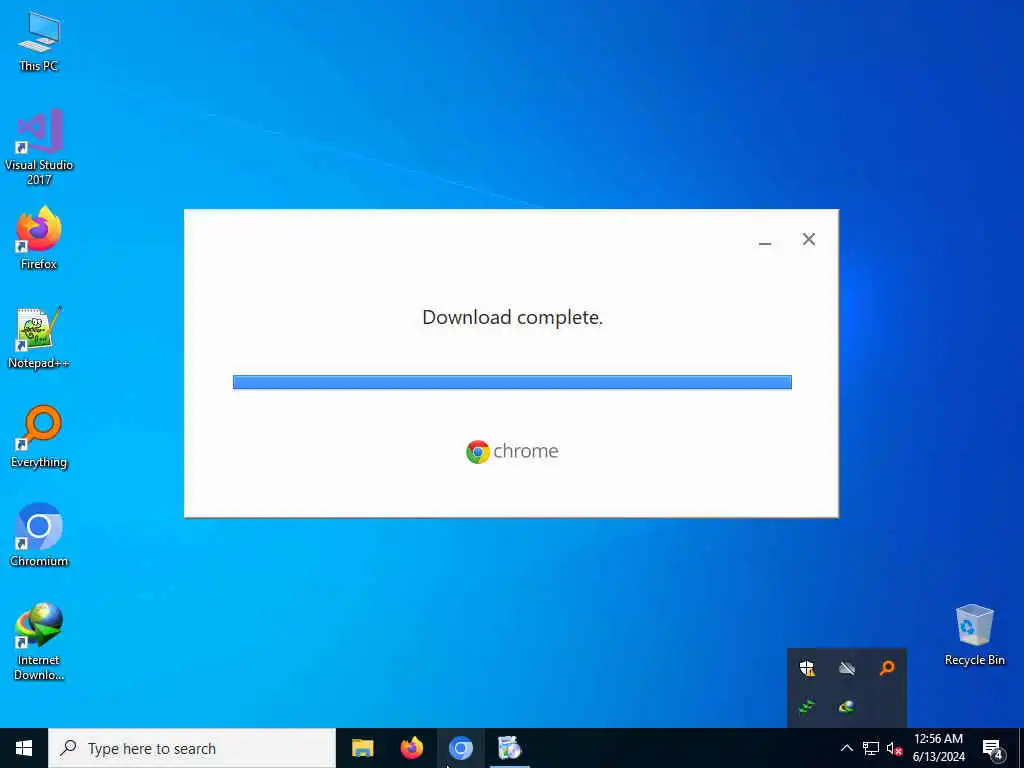The height and width of the screenshot is (768, 1024).
Task: Click the "Download complete." text
Action: pyautogui.click(x=512, y=317)
